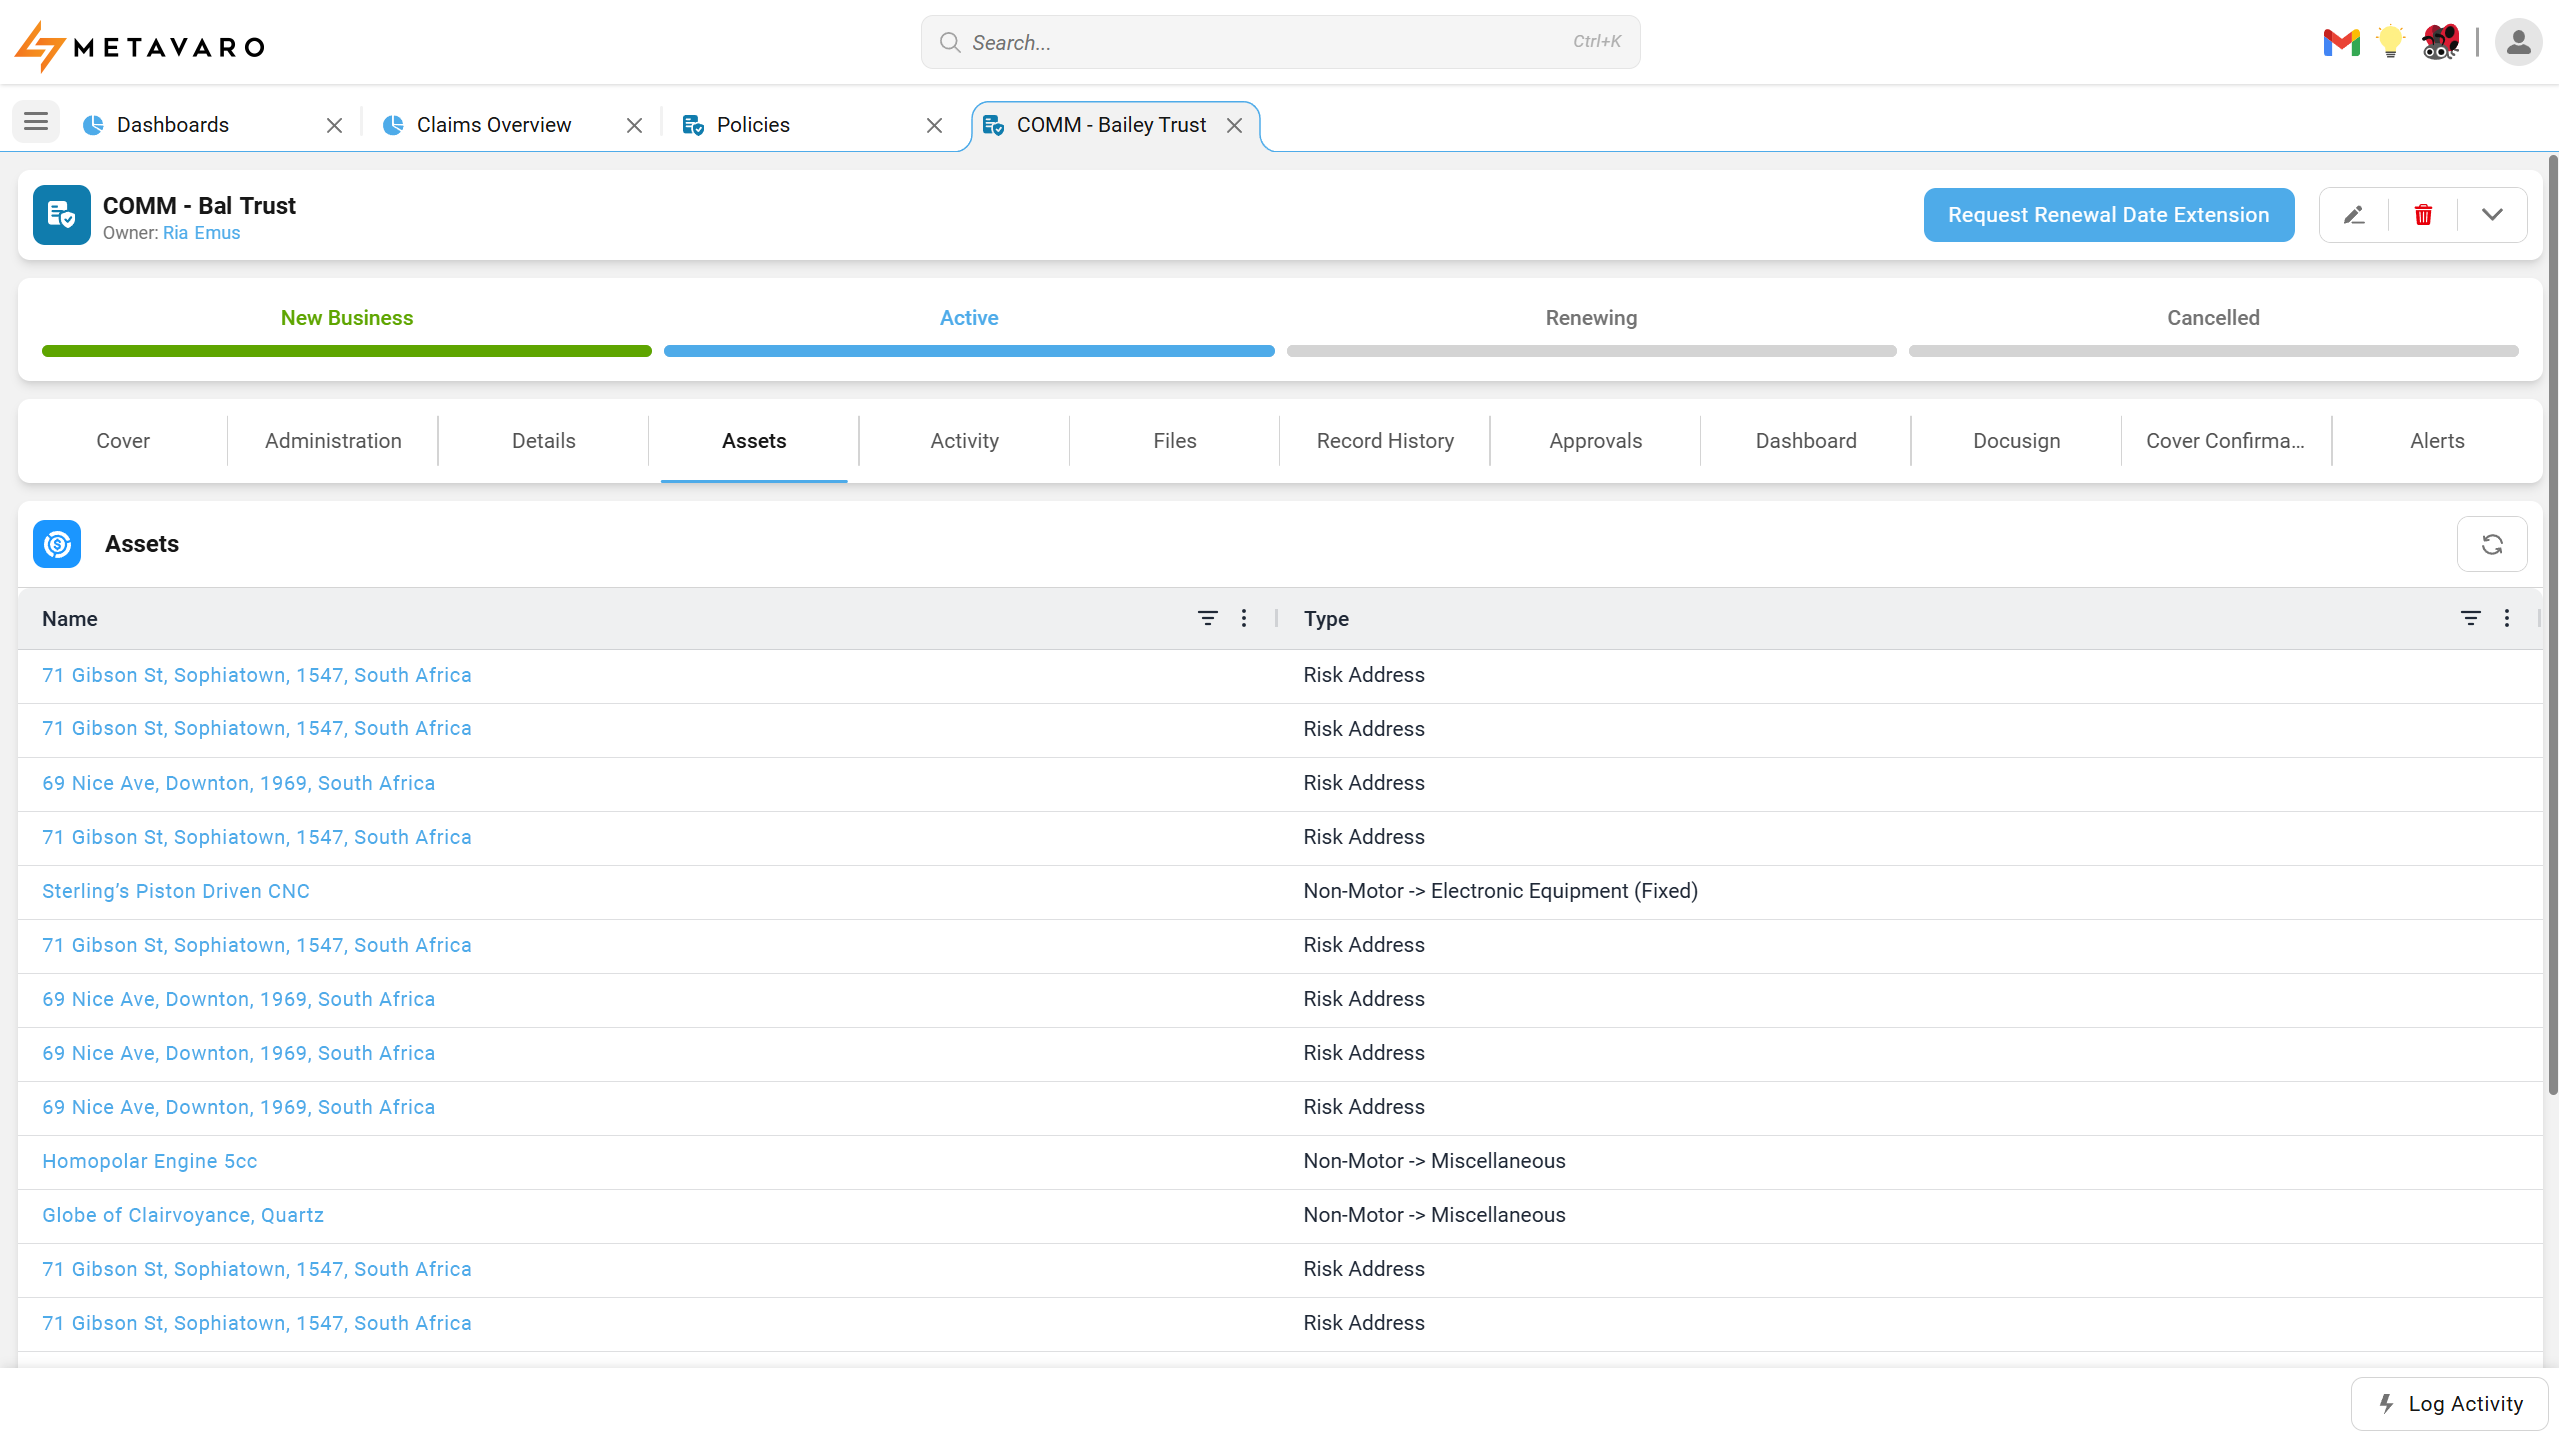2559x1439 pixels.
Task: Click the red trash delete icon
Action: (2423, 215)
